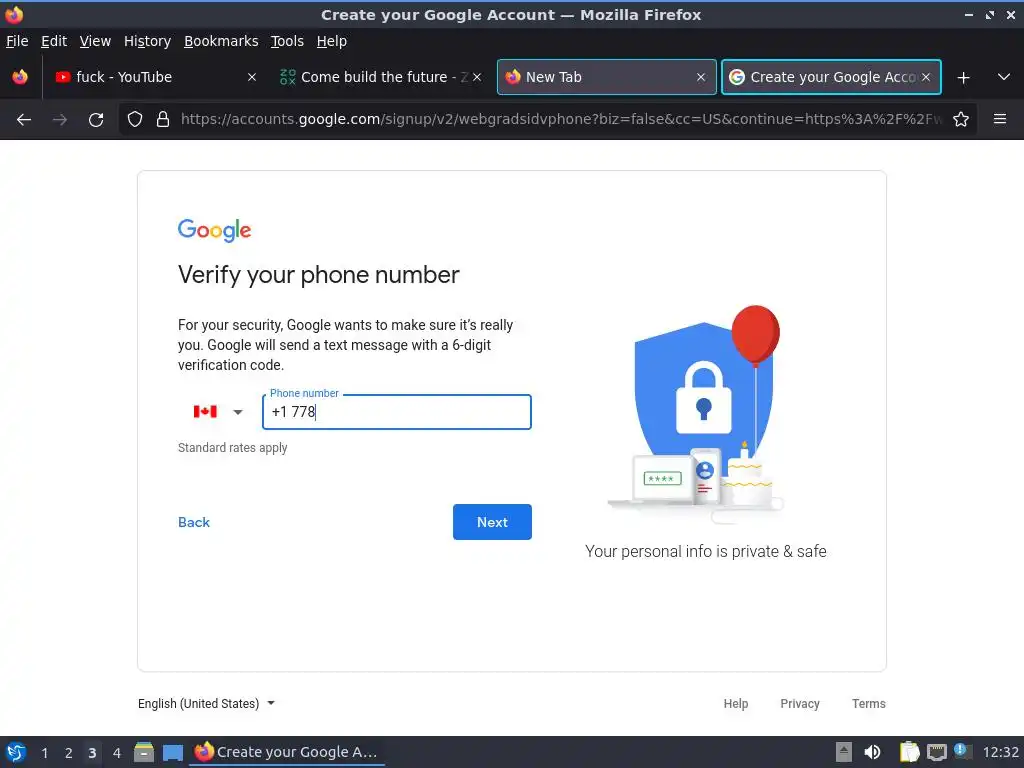1024x768 pixels.
Task: Bookmark this page with the star icon
Action: point(961,120)
